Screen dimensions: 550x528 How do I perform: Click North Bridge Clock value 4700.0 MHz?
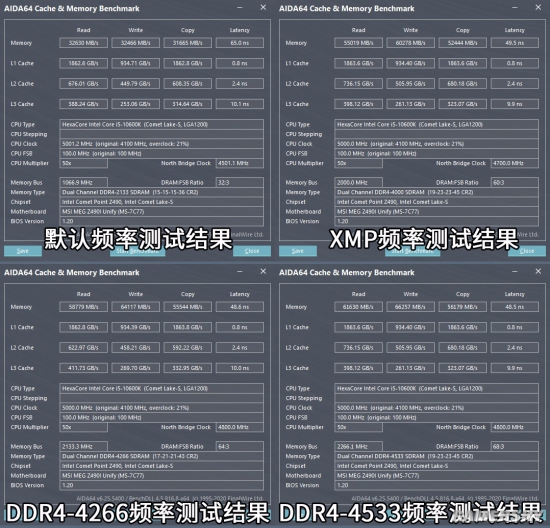(515, 163)
